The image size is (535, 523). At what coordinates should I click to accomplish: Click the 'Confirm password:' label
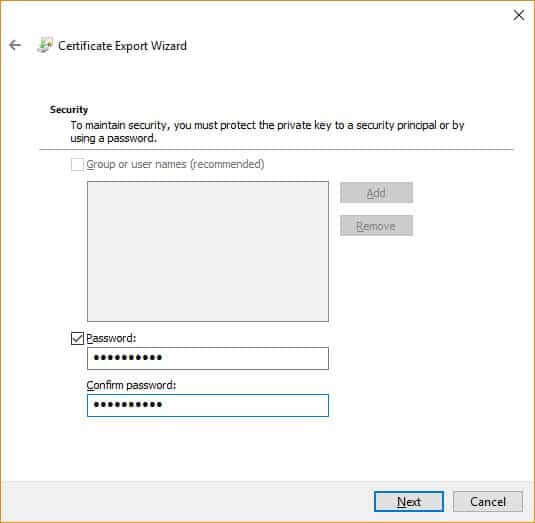tap(131, 385)
